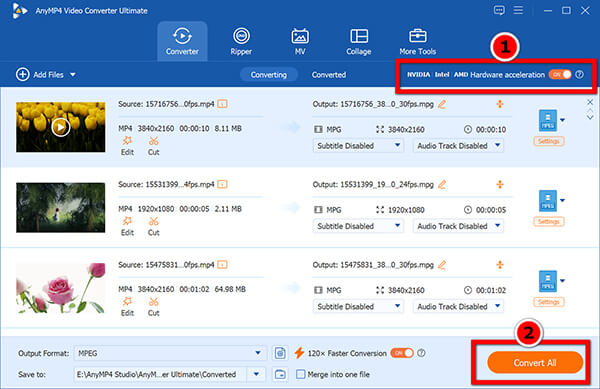Screen dimensions: 600x389
Task: Choose MPEG format icon for second video
Action: pos(548,201)
